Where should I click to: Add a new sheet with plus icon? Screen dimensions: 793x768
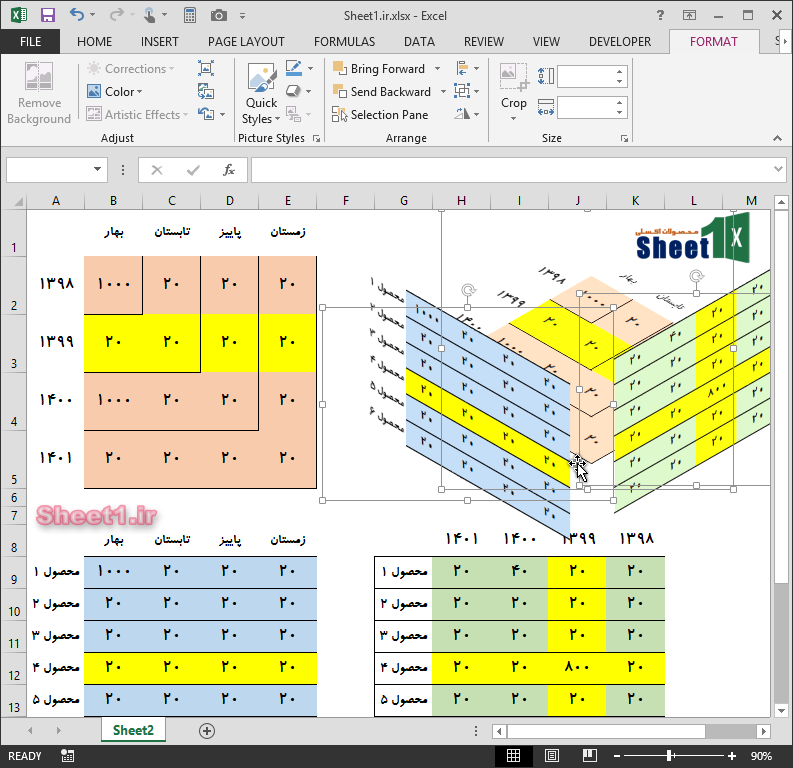pyautogui.click(x=207, y=731)
